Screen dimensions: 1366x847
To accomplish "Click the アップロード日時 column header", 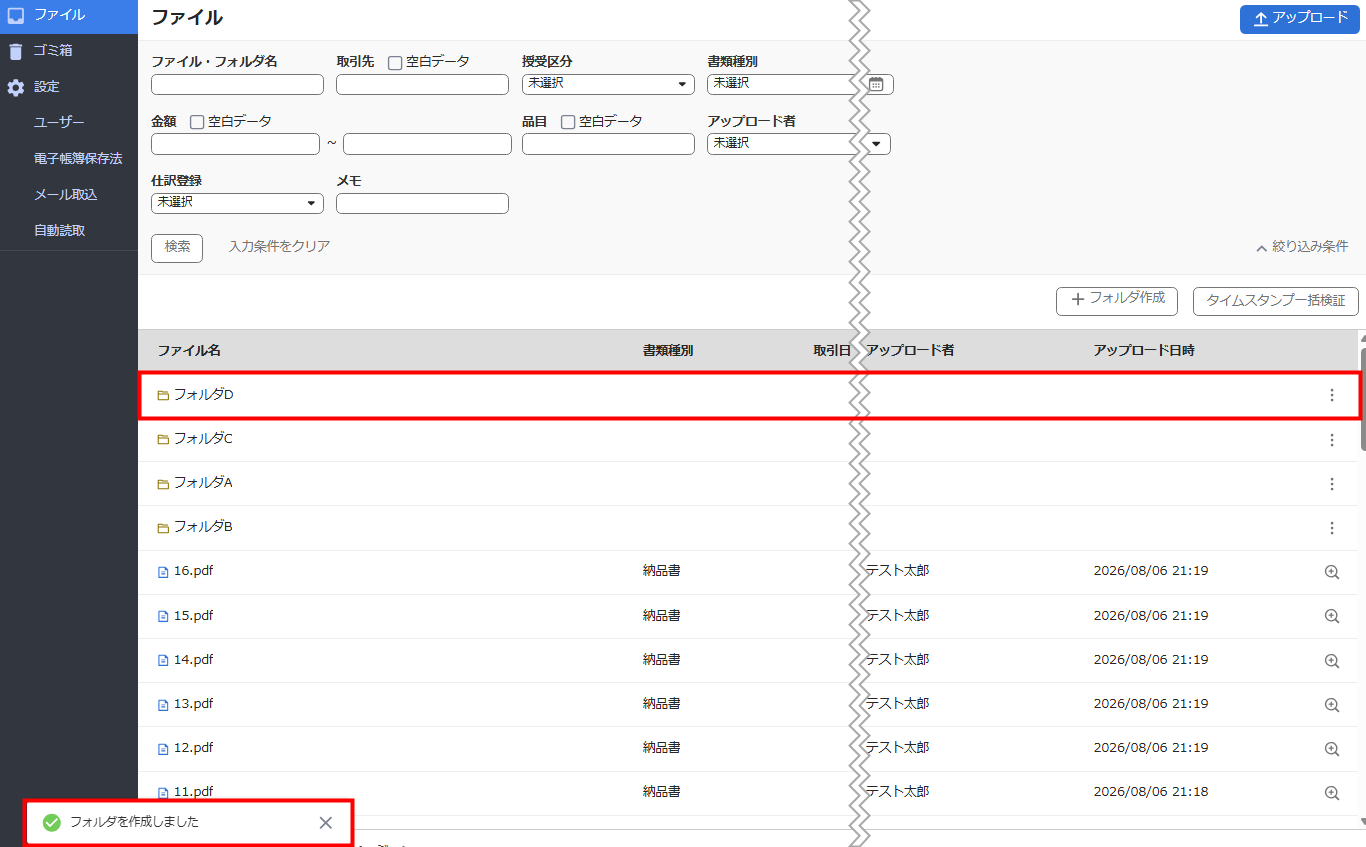I will (x=1144, y=351).
